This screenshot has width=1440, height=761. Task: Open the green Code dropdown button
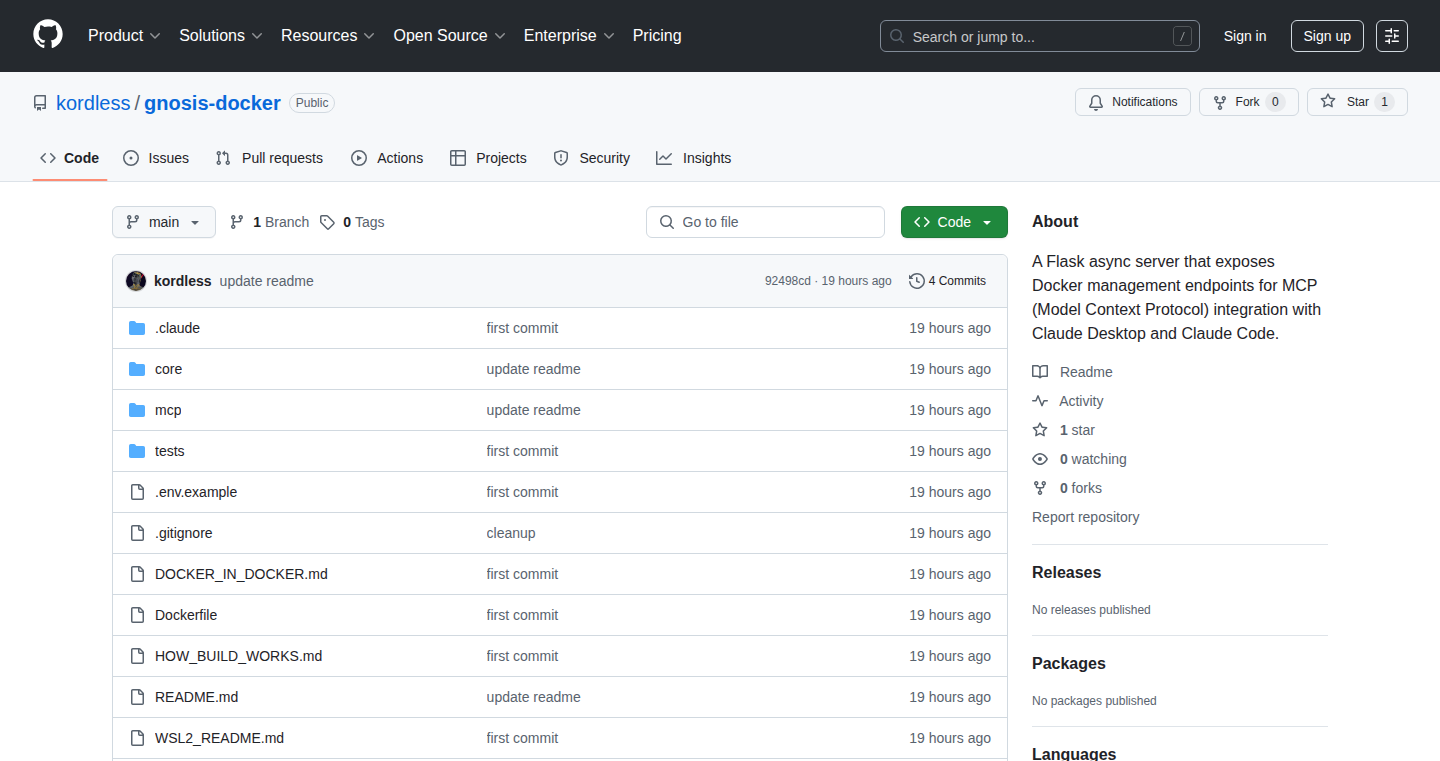954,222
